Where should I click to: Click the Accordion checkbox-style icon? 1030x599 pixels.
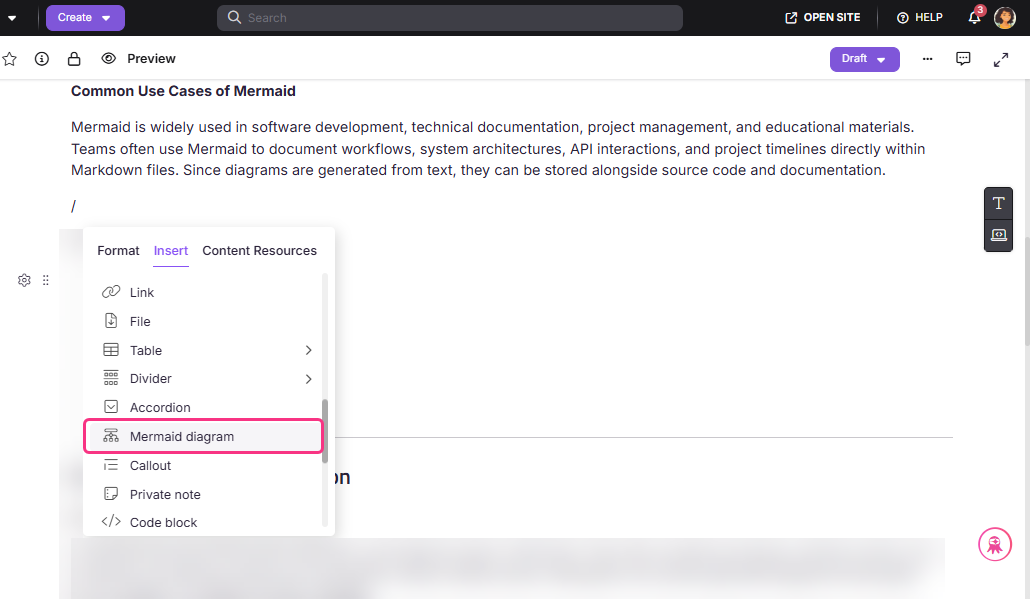[111, 407]
